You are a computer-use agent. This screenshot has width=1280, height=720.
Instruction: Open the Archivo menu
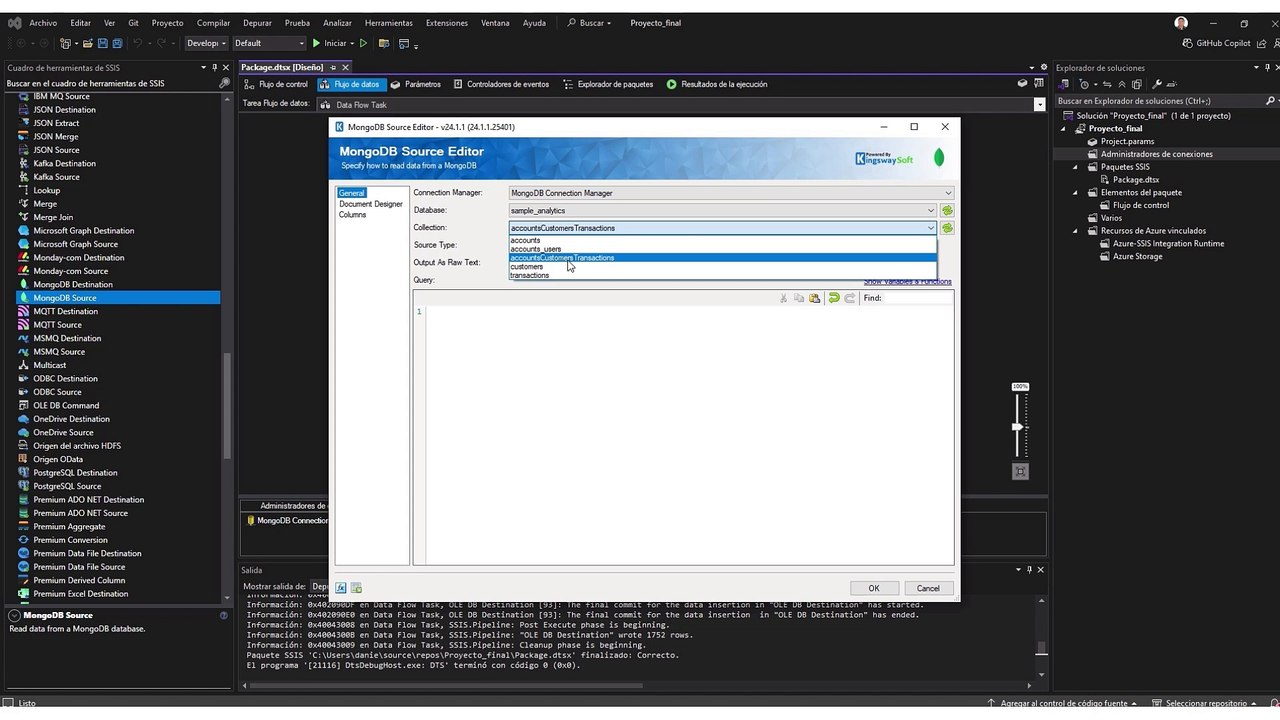pos(43,23)
